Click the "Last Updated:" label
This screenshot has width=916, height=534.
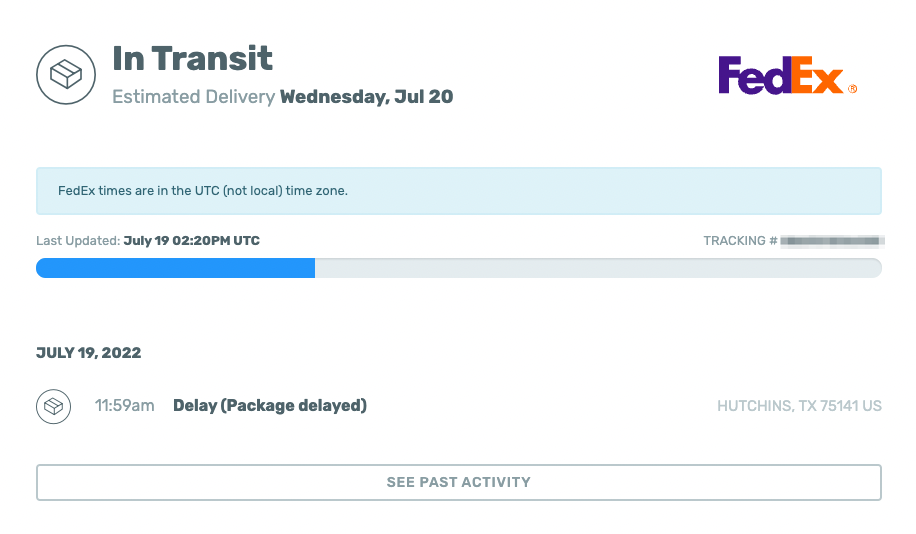tap(77, 241)
